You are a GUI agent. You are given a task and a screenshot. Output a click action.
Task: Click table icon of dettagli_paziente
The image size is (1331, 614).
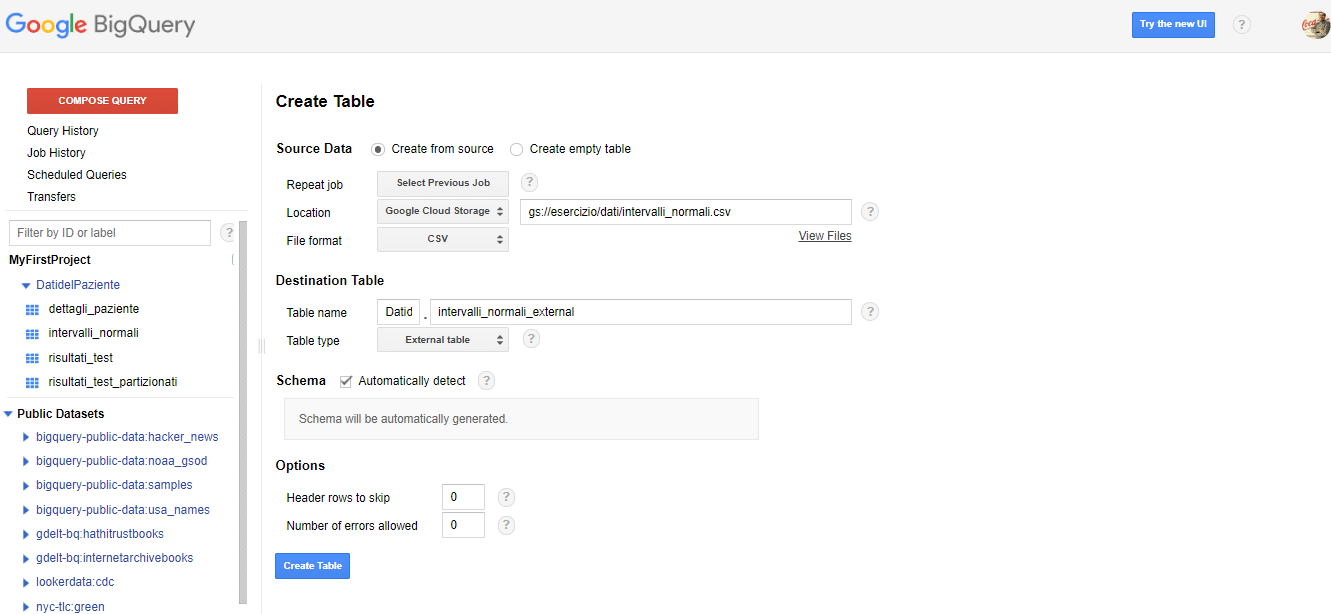pyautogui.click(x=31, y=309)
